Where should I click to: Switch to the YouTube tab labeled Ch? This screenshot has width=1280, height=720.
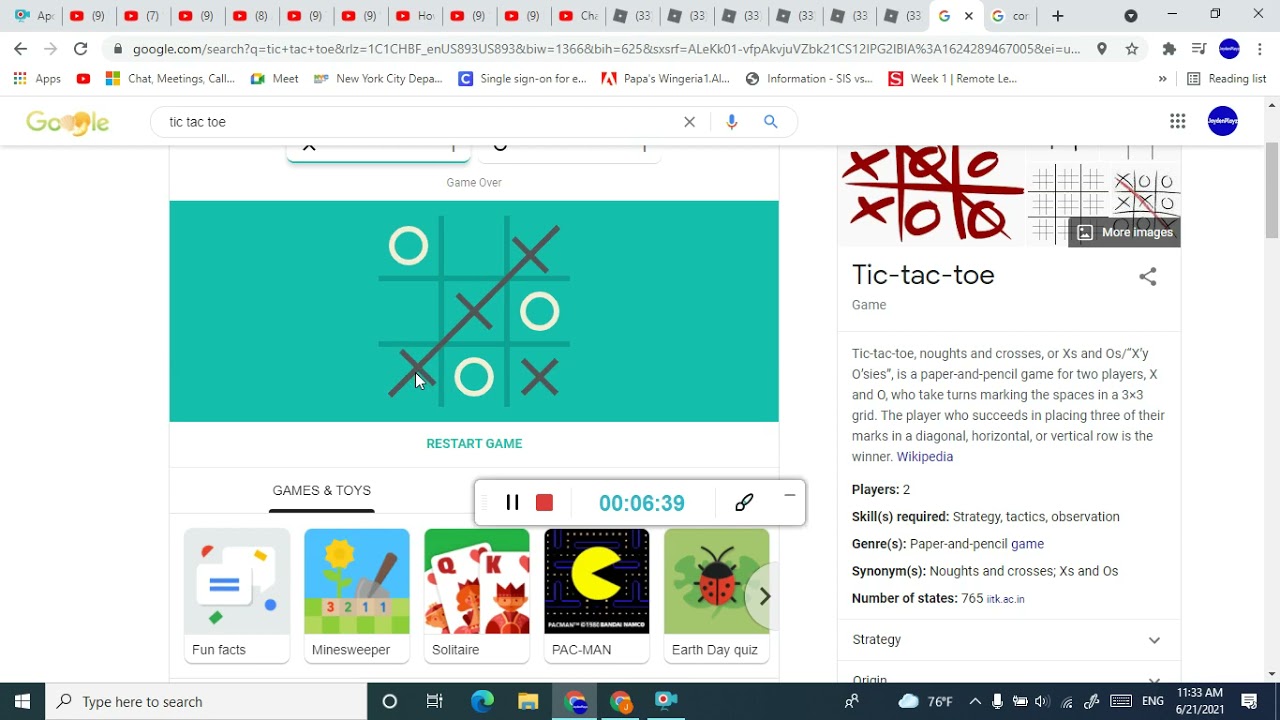coord(576,16)
